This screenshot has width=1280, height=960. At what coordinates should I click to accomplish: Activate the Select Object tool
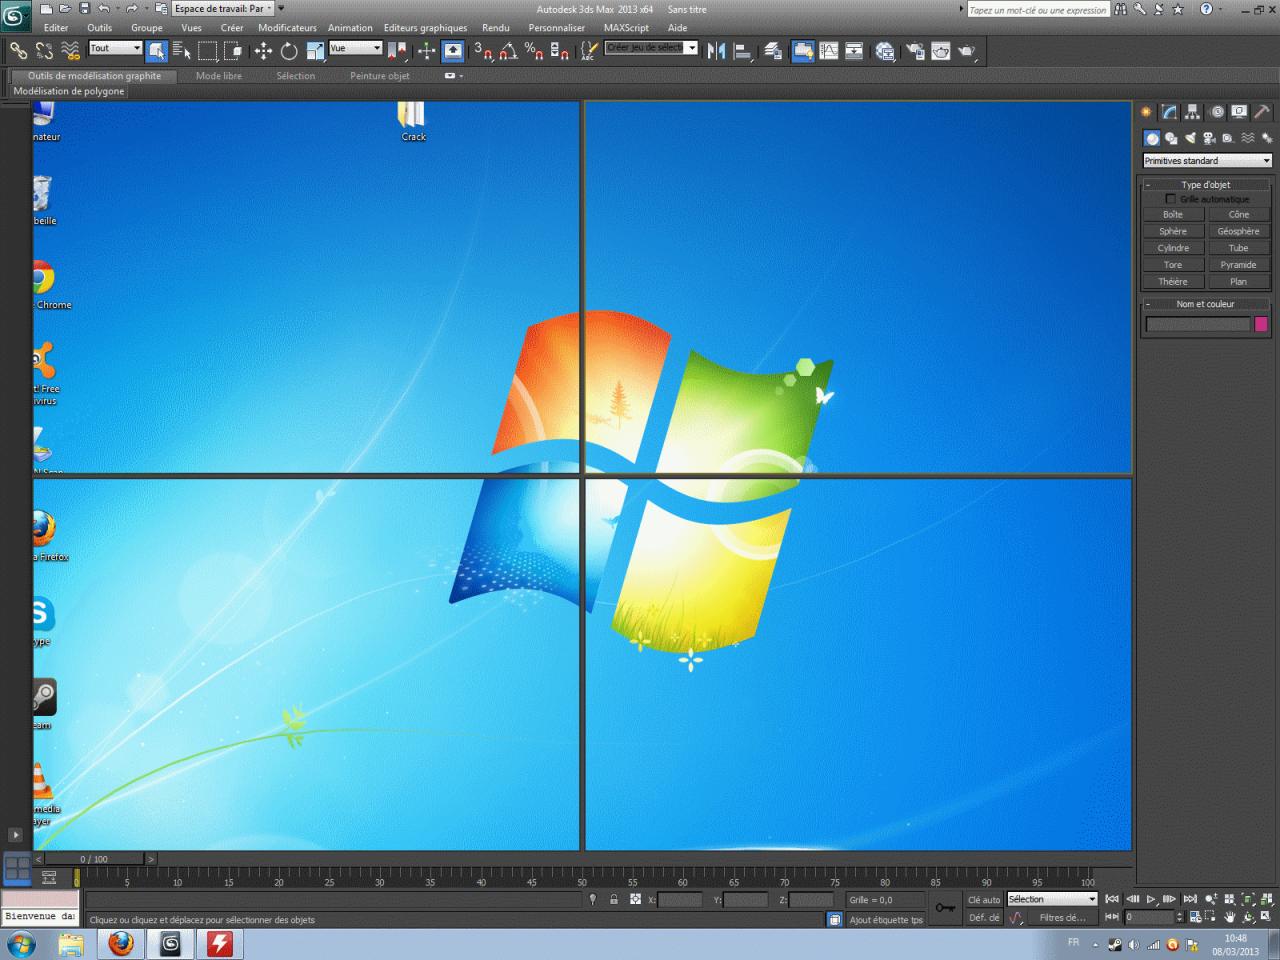(156, 51)
